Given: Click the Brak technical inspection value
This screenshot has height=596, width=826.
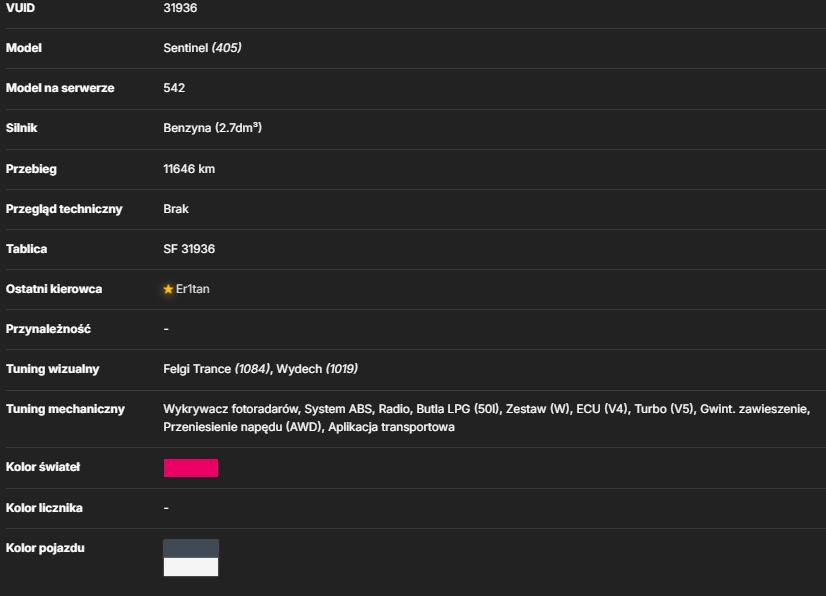Looking at the screenshot, I should (x=176, y=209).
